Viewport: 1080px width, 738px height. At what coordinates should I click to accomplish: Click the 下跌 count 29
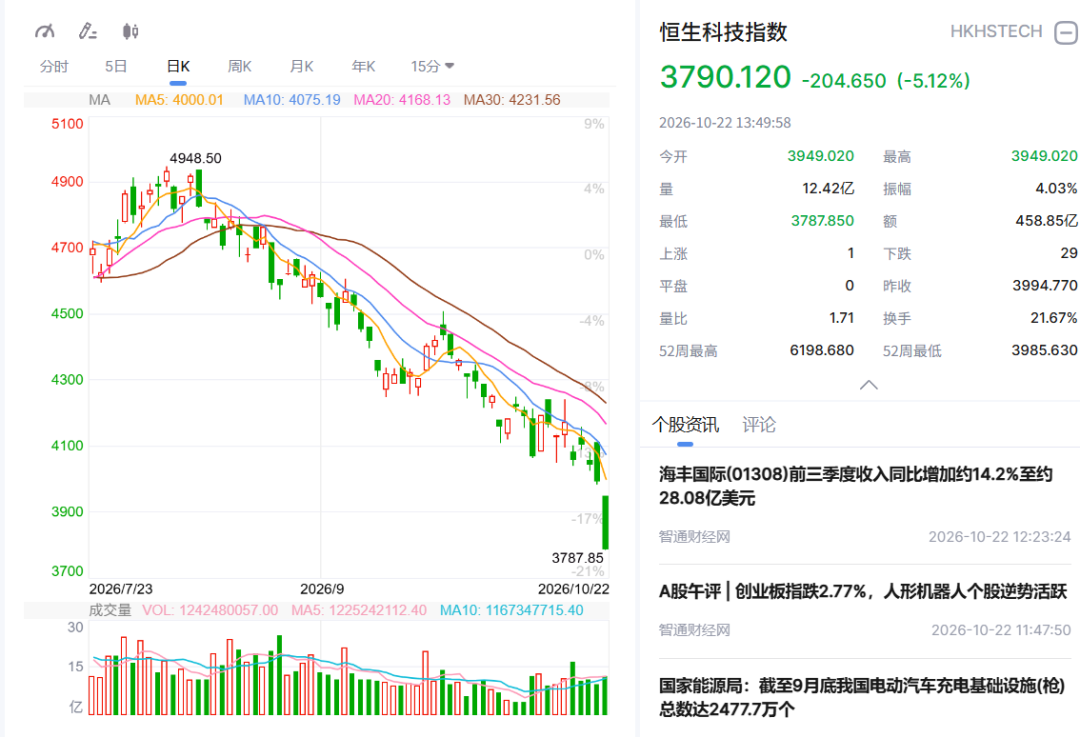[x=1069, y=253]
